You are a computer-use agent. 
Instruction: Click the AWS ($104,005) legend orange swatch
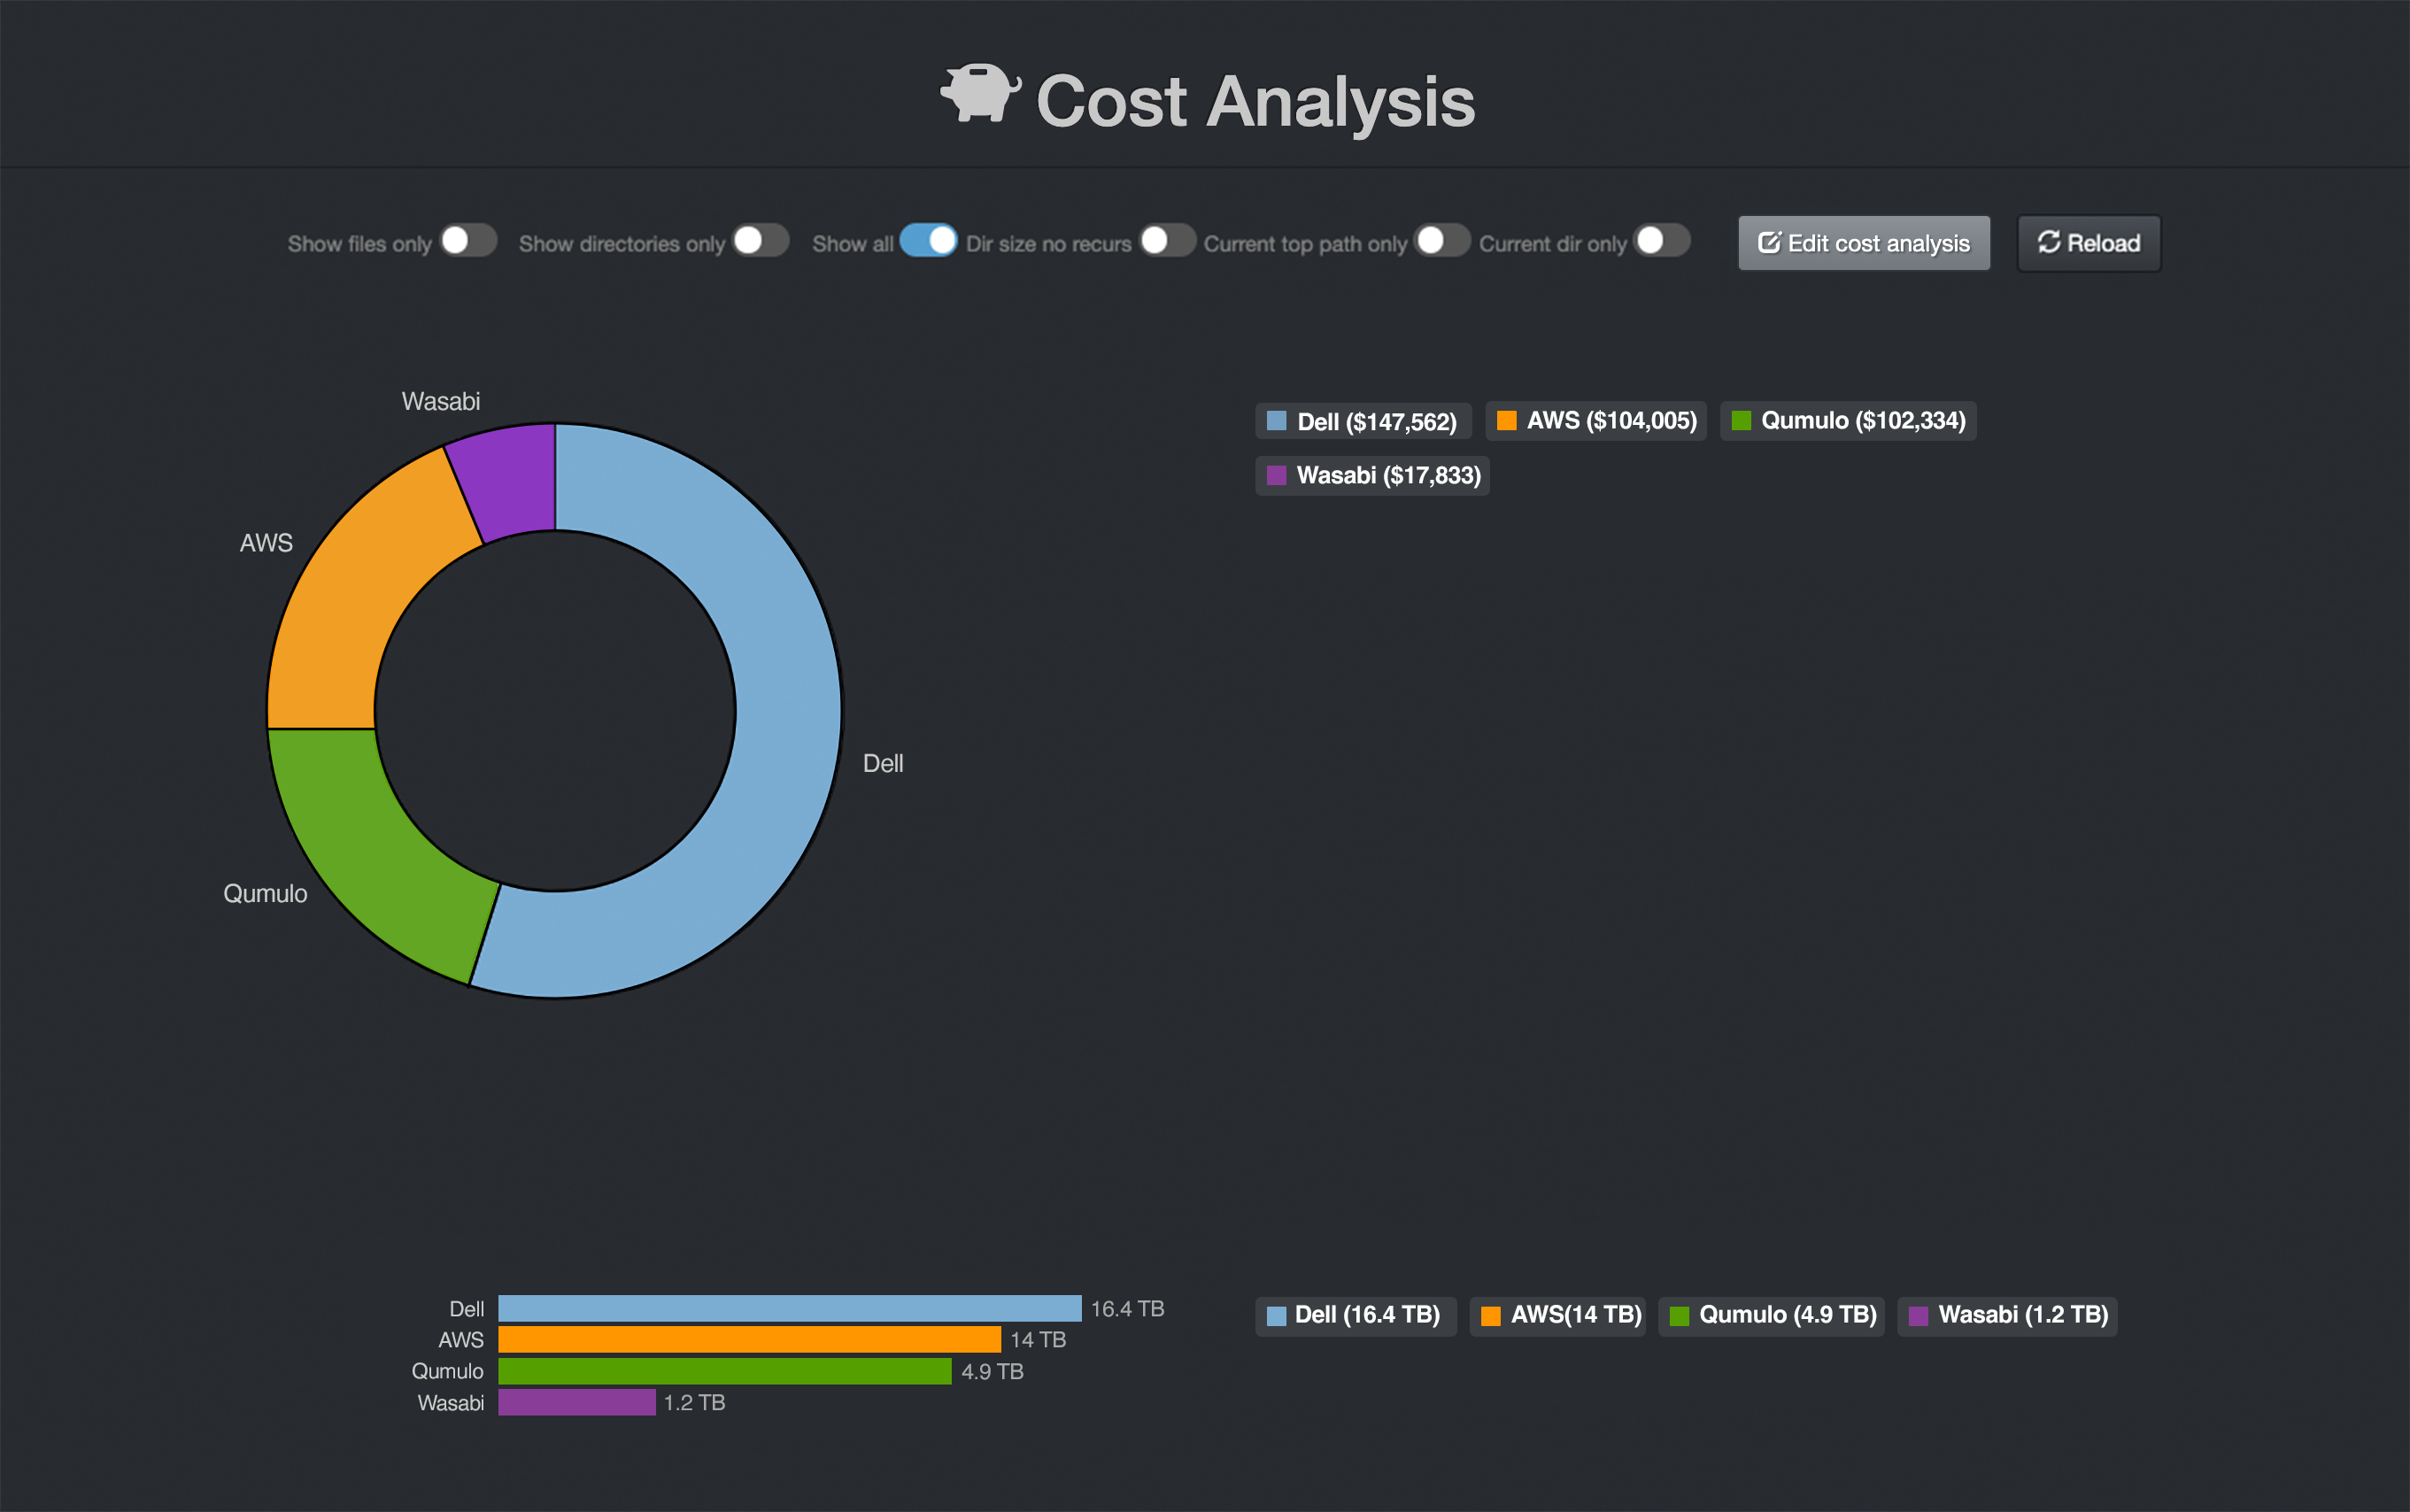(x=1506, y=421)
